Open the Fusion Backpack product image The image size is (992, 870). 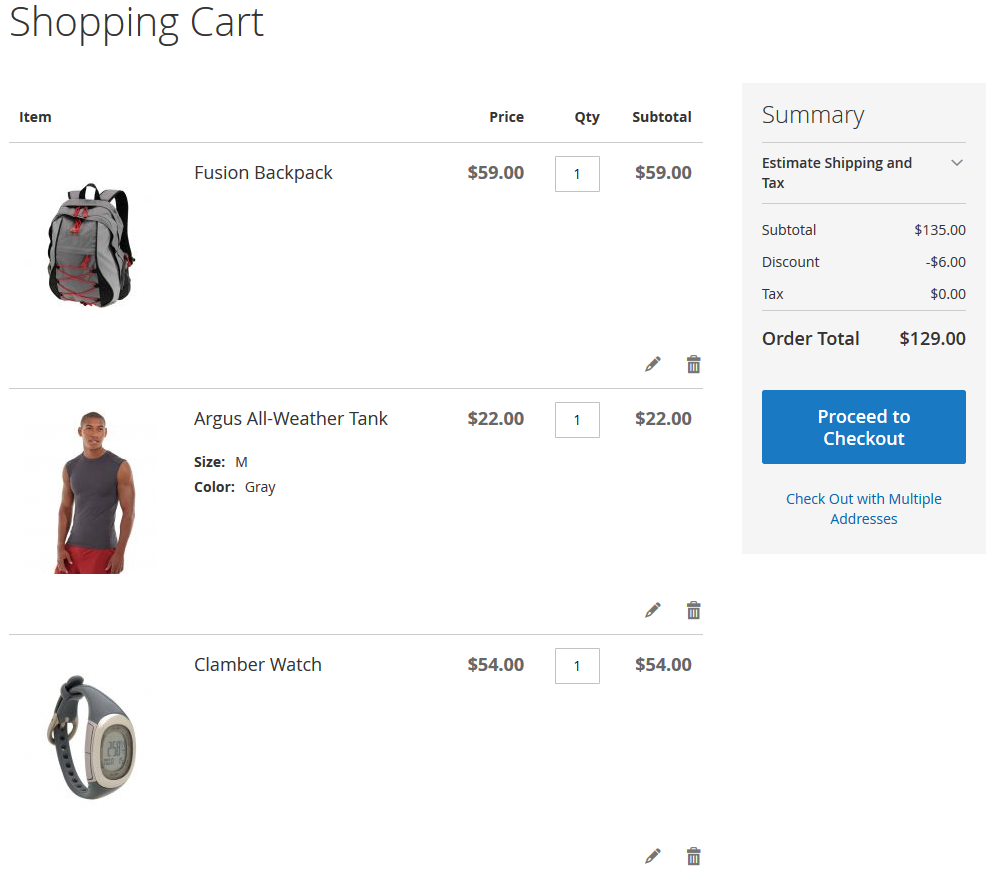91,245
